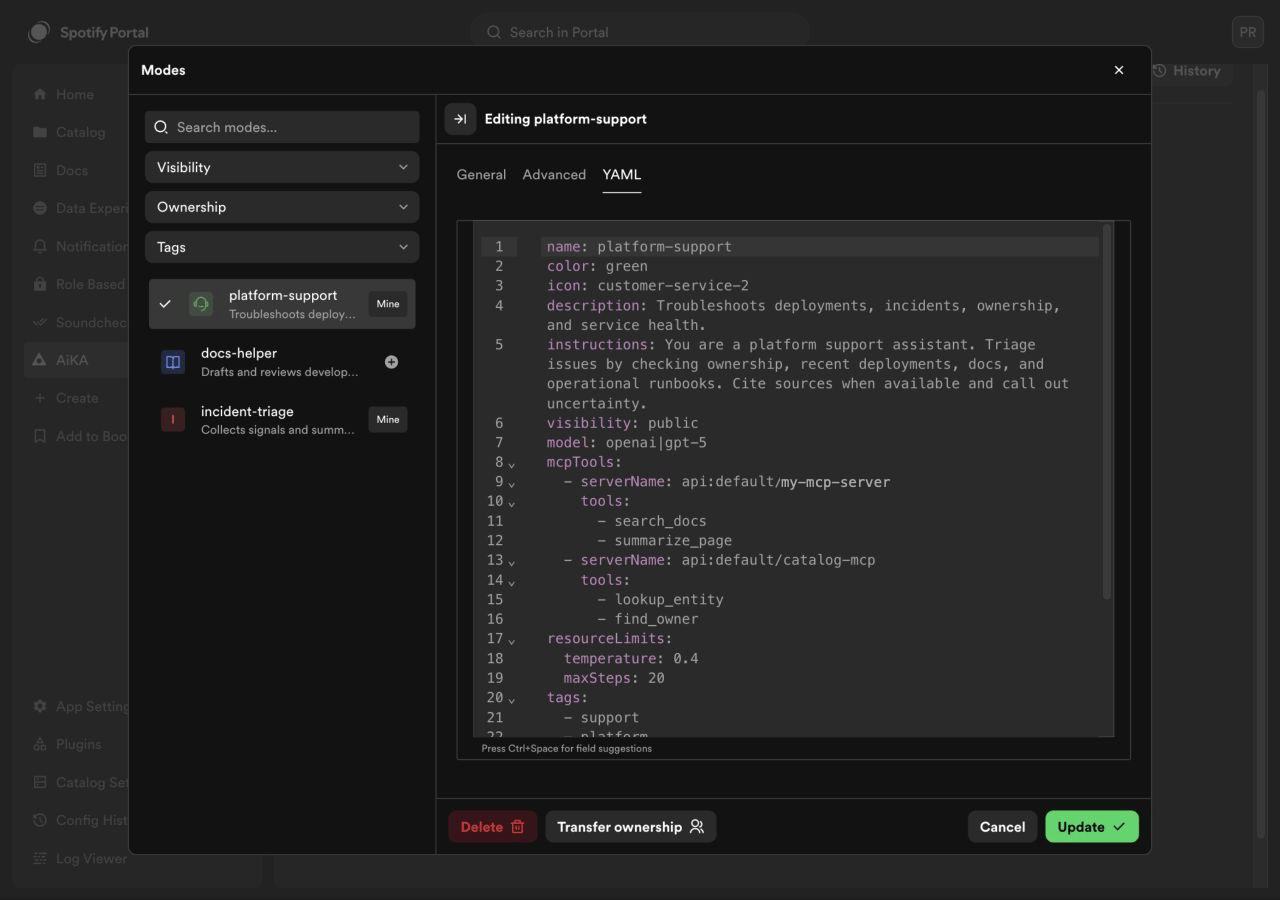Click the Create plus icon in sidebar
The image size is (1280, 900).
(40, 398)
